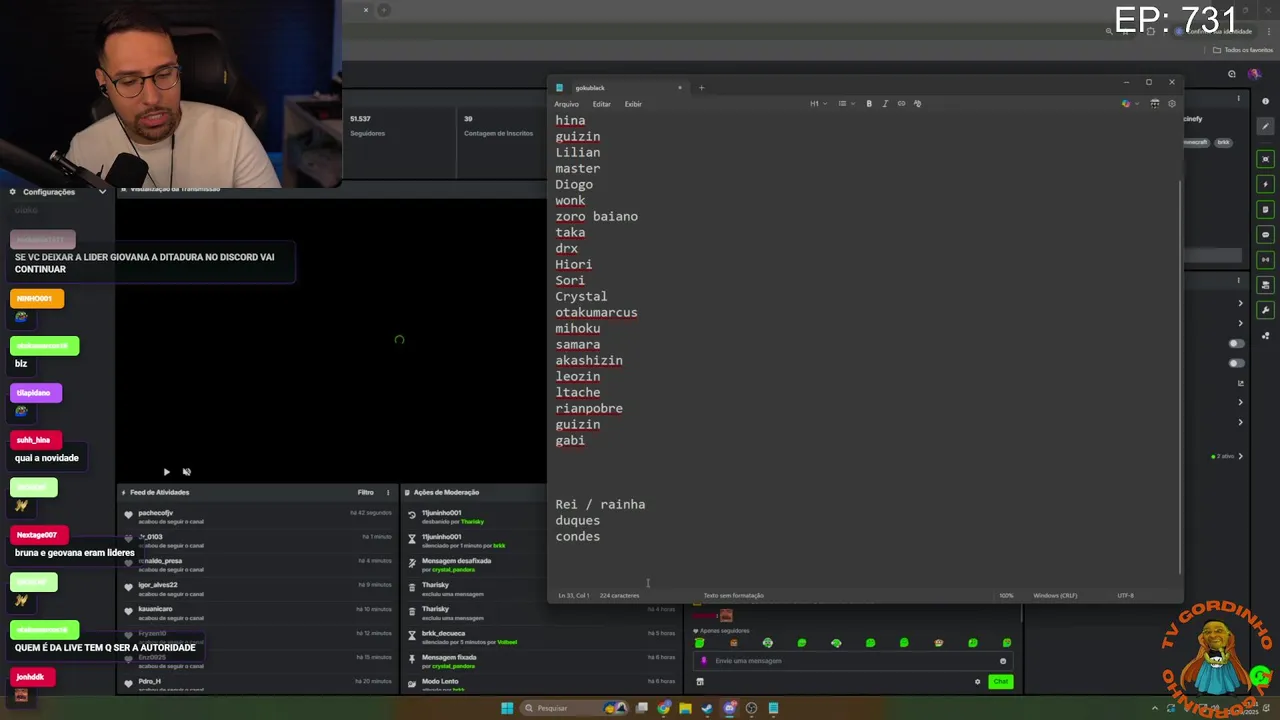The image size is (1280, 720).
Task: Click the igor_alves22 follower entry
Action: [257, 588]
